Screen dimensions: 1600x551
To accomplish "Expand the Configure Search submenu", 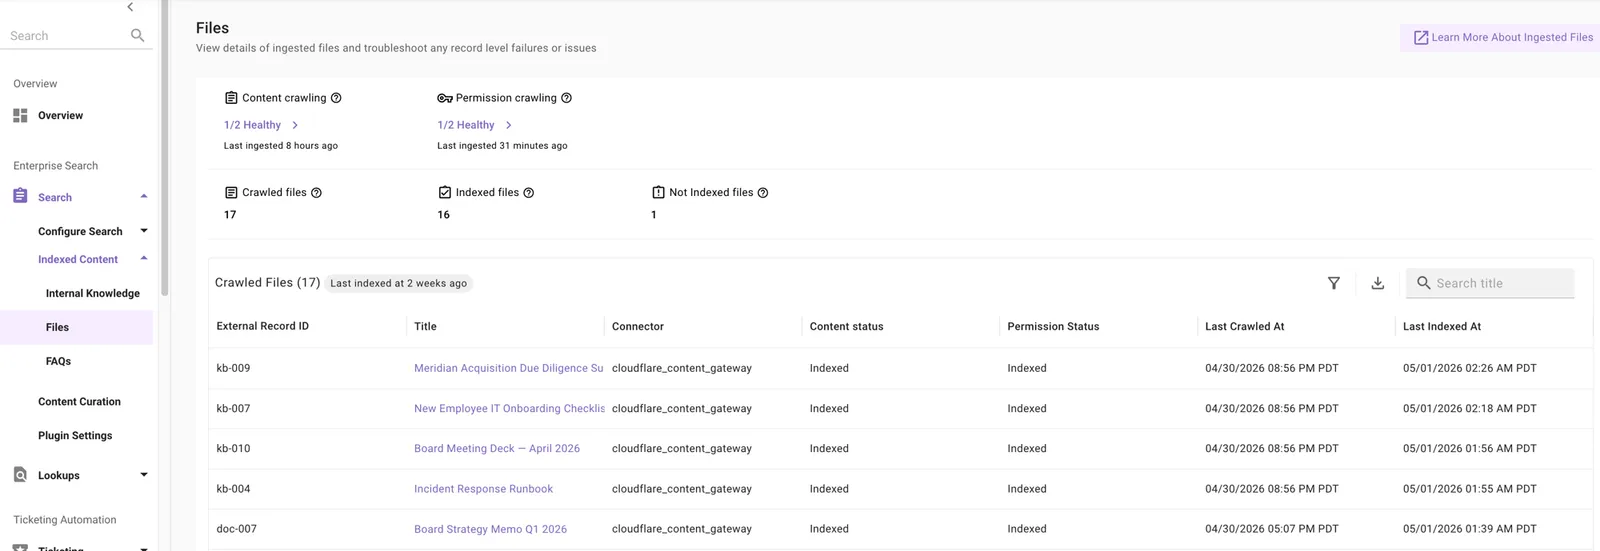I will (144, 231).
